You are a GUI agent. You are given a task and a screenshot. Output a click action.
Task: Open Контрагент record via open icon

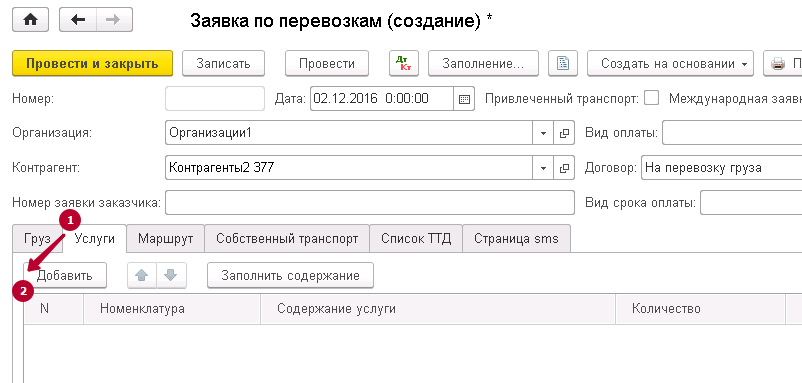coord(564,168)
